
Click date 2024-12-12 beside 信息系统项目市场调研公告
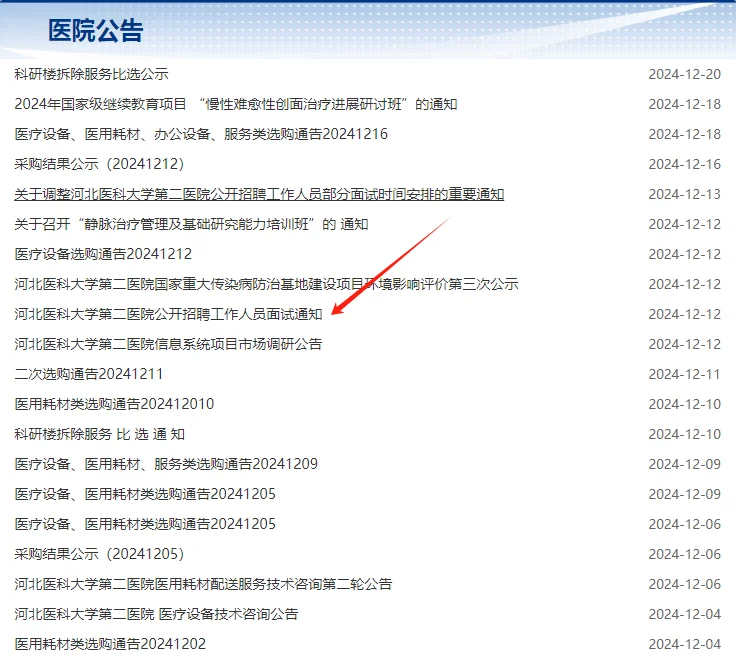(x=684, y=344)
